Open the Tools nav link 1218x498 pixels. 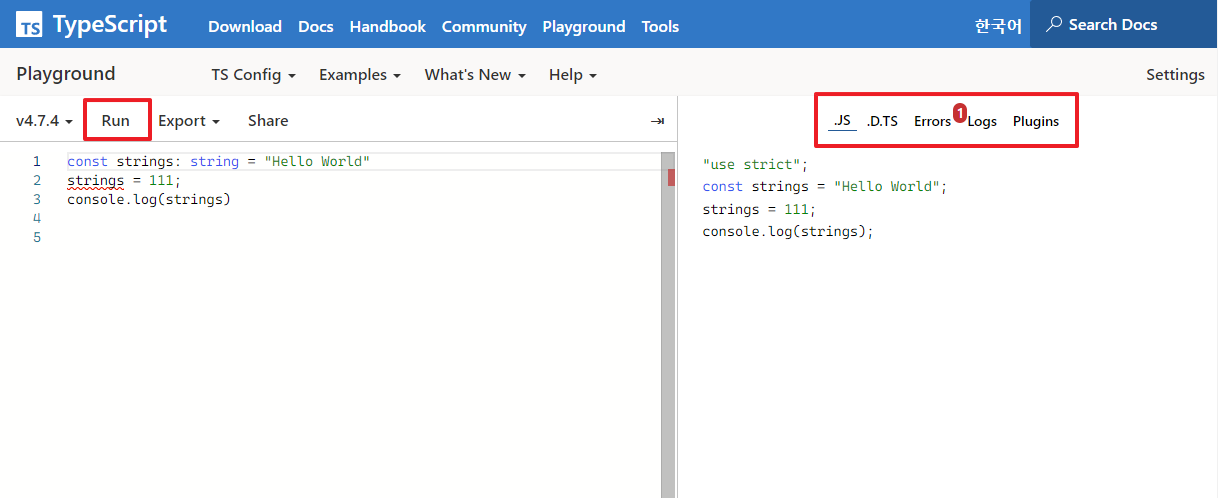[660, 27]
